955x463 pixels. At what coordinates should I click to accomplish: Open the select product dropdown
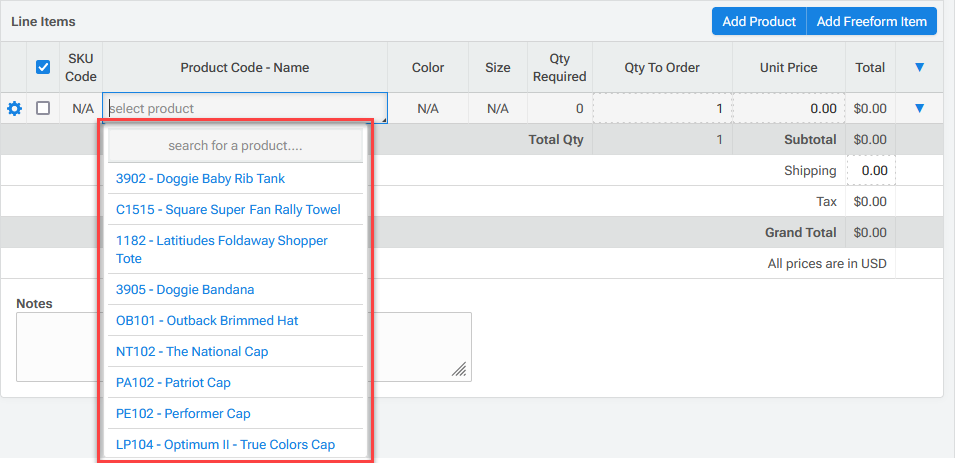[x=244, y=108]
